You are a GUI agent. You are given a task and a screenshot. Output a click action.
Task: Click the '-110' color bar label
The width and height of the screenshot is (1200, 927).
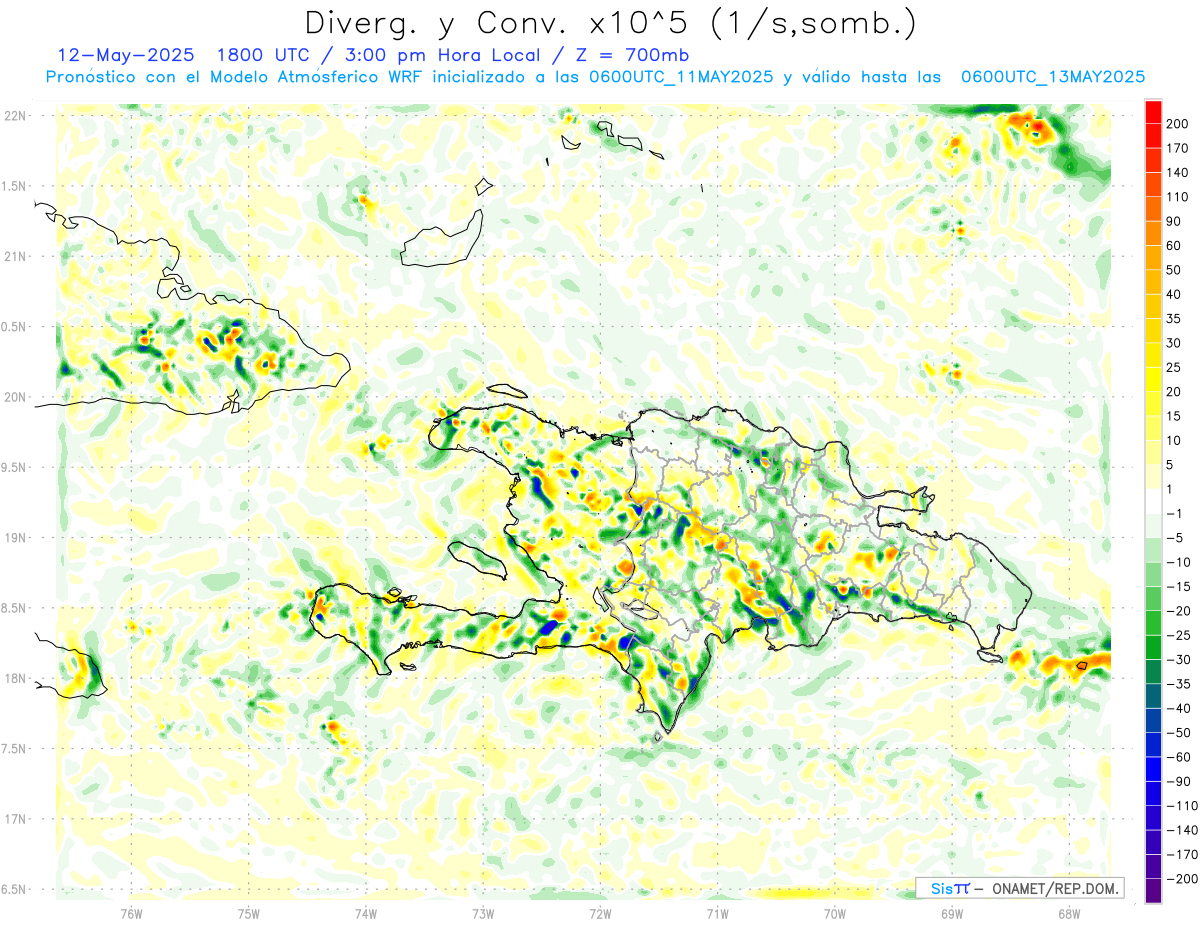coord(1180,805)
